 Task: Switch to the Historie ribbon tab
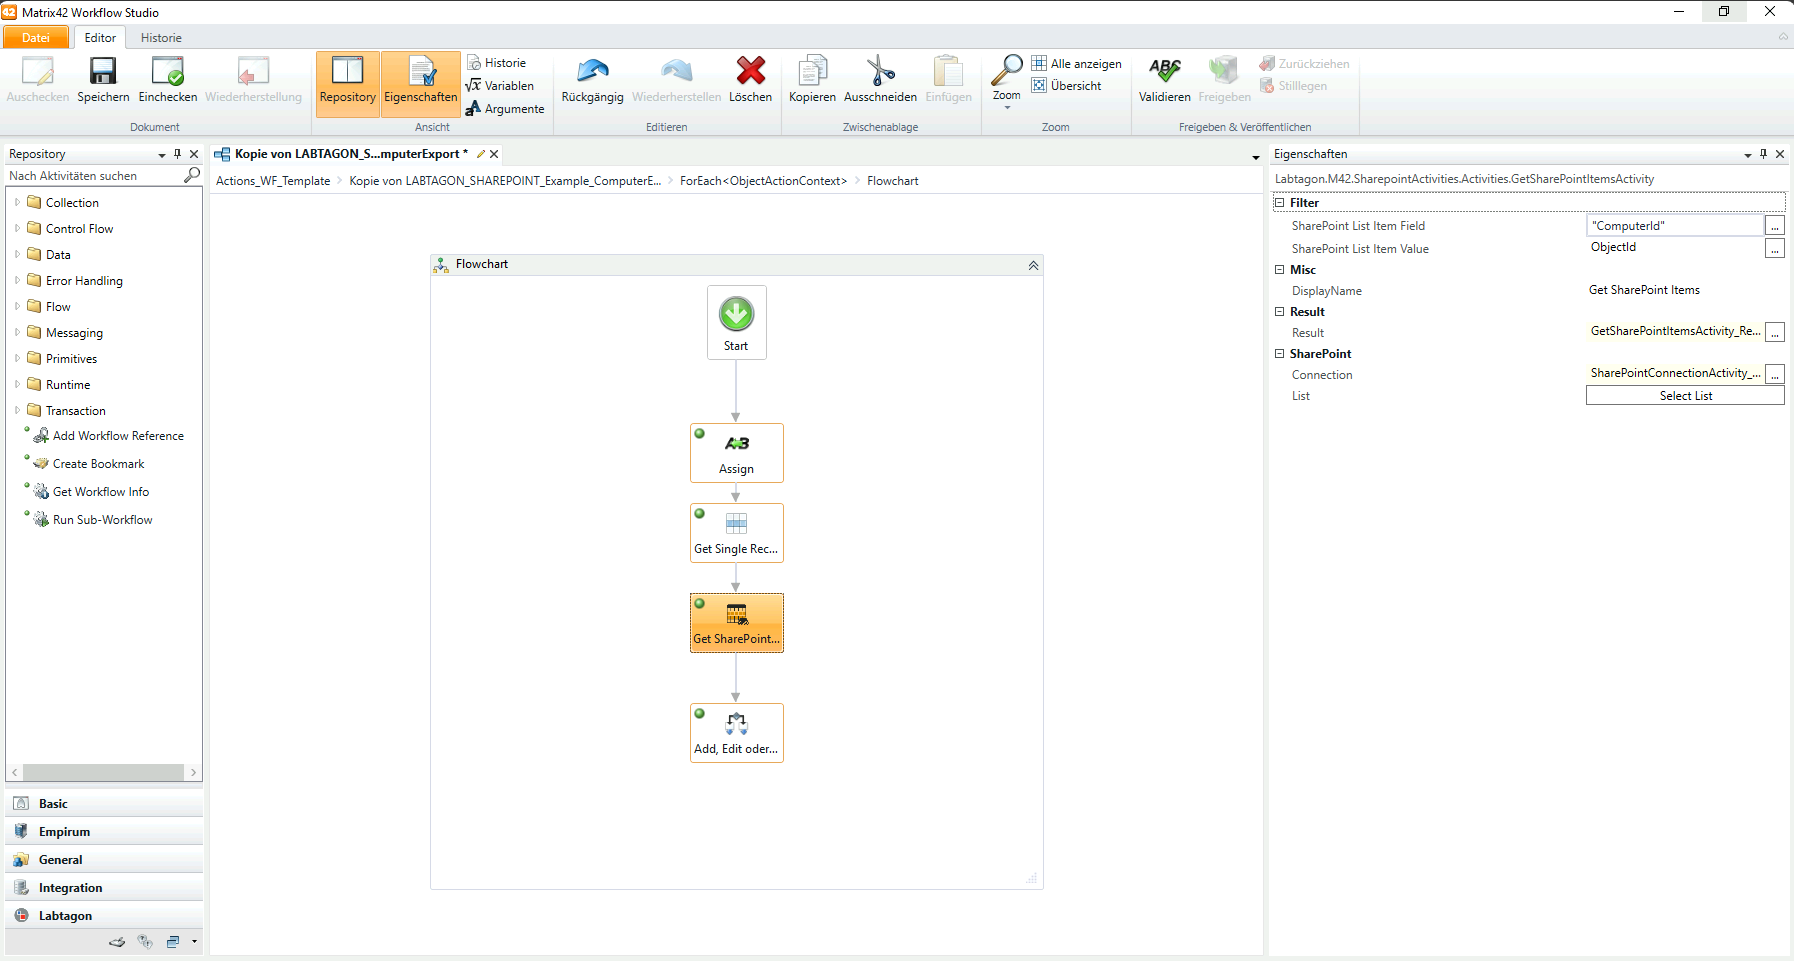point(161,38)
